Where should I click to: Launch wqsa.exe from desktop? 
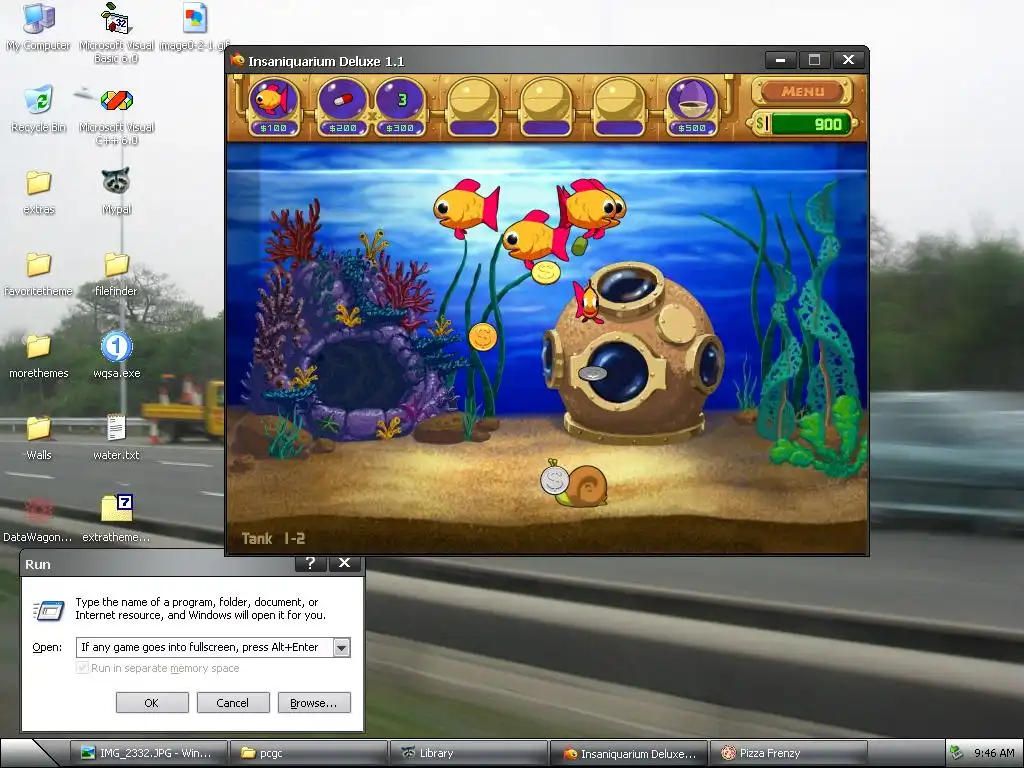(116, 356)
